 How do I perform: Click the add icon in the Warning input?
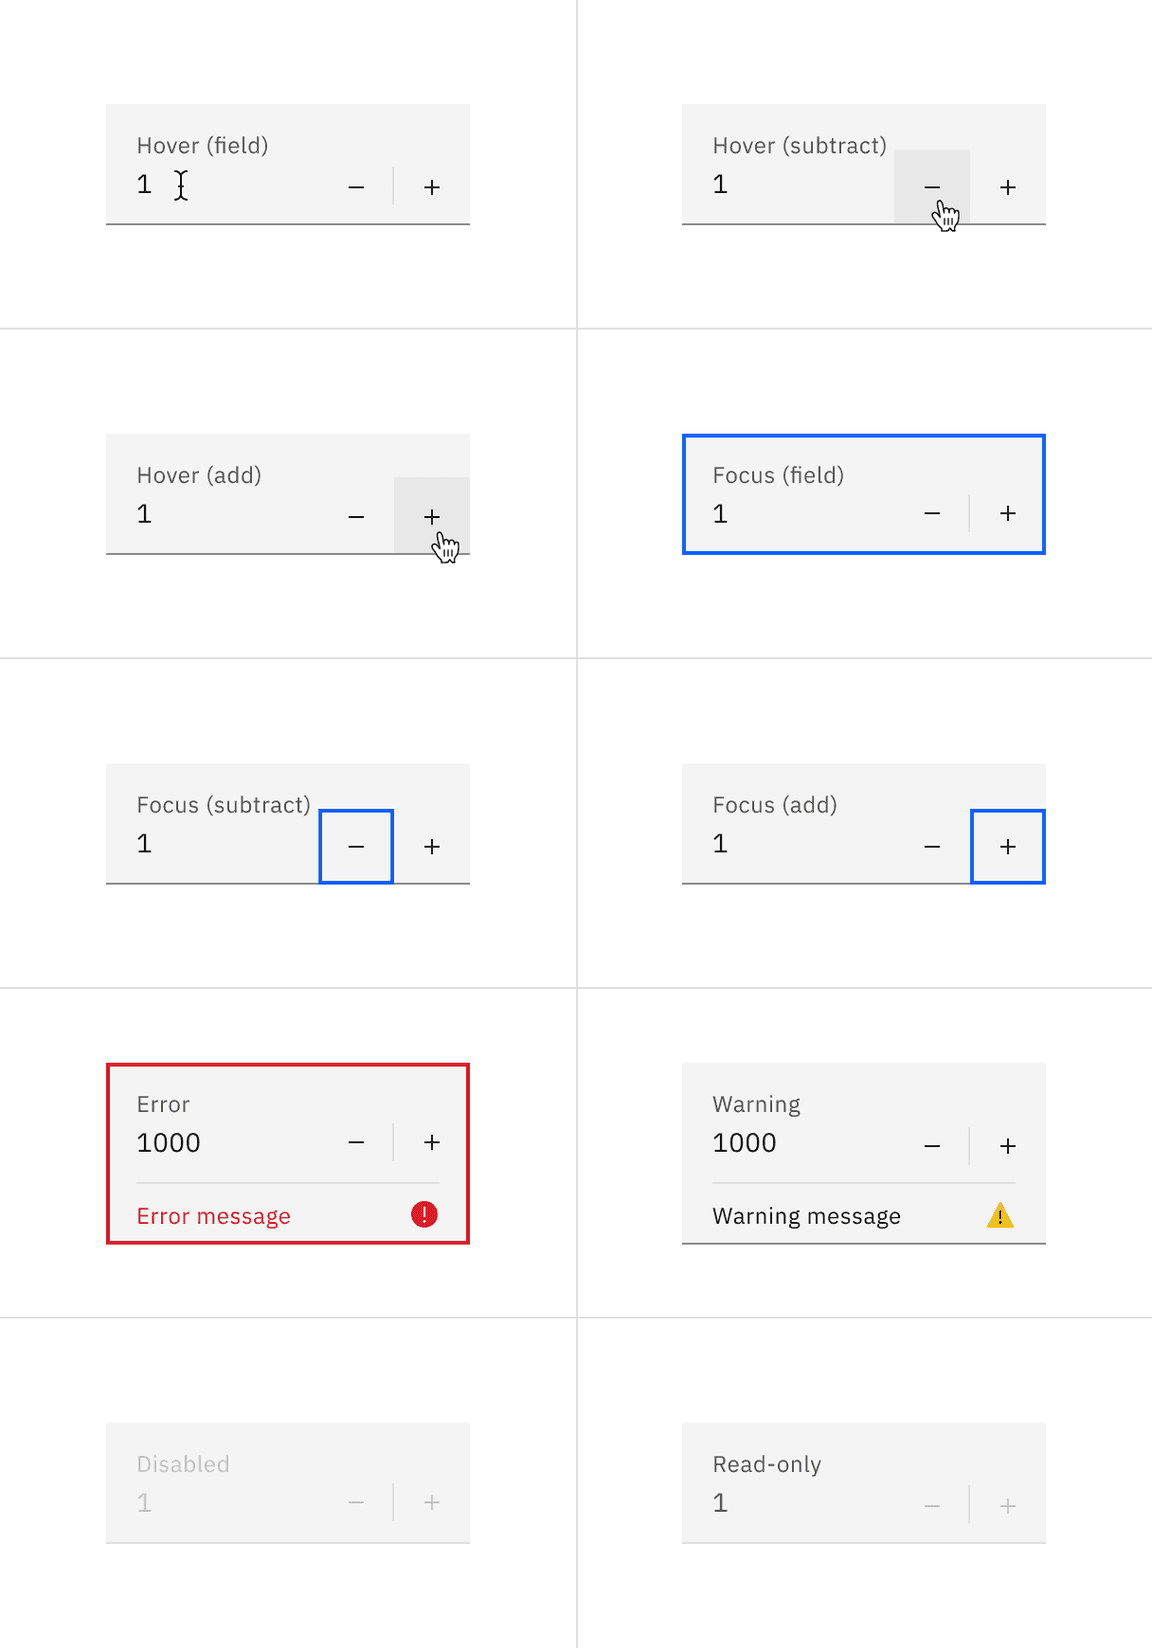(x=1007, y=1145)
